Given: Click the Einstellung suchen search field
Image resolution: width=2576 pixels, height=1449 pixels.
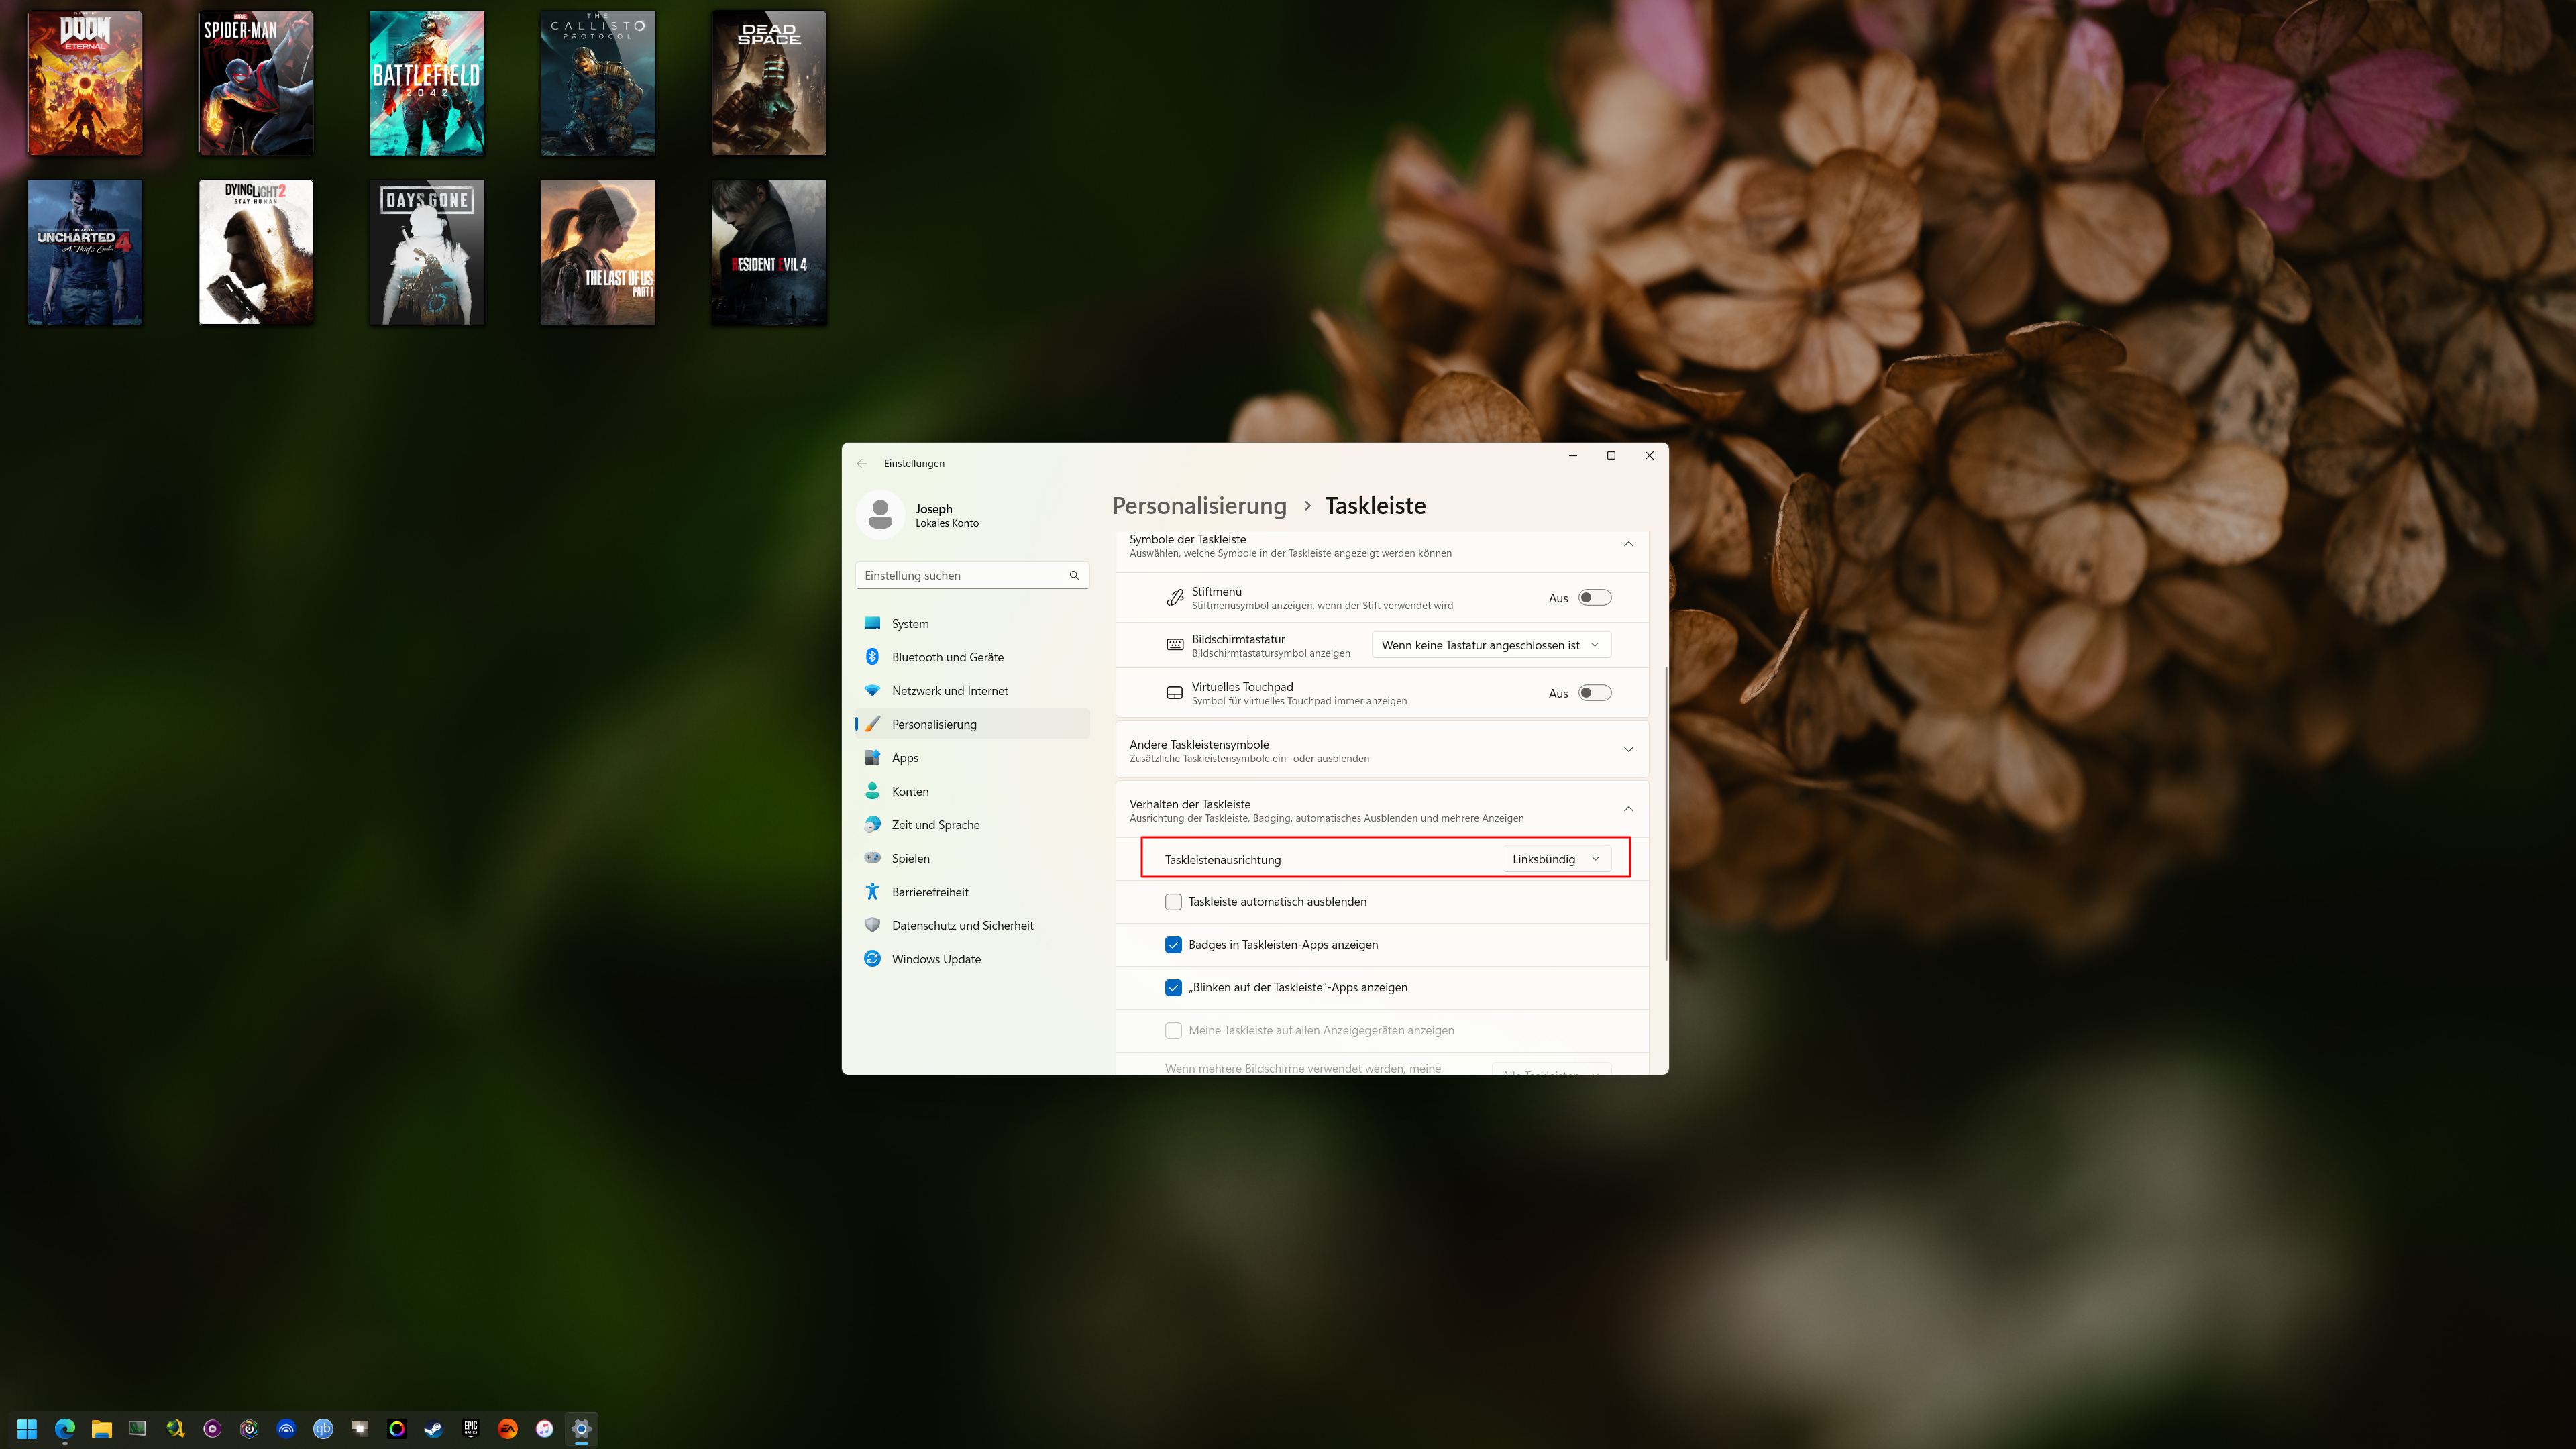Looking at the screenshot, I should coord(960,575).
